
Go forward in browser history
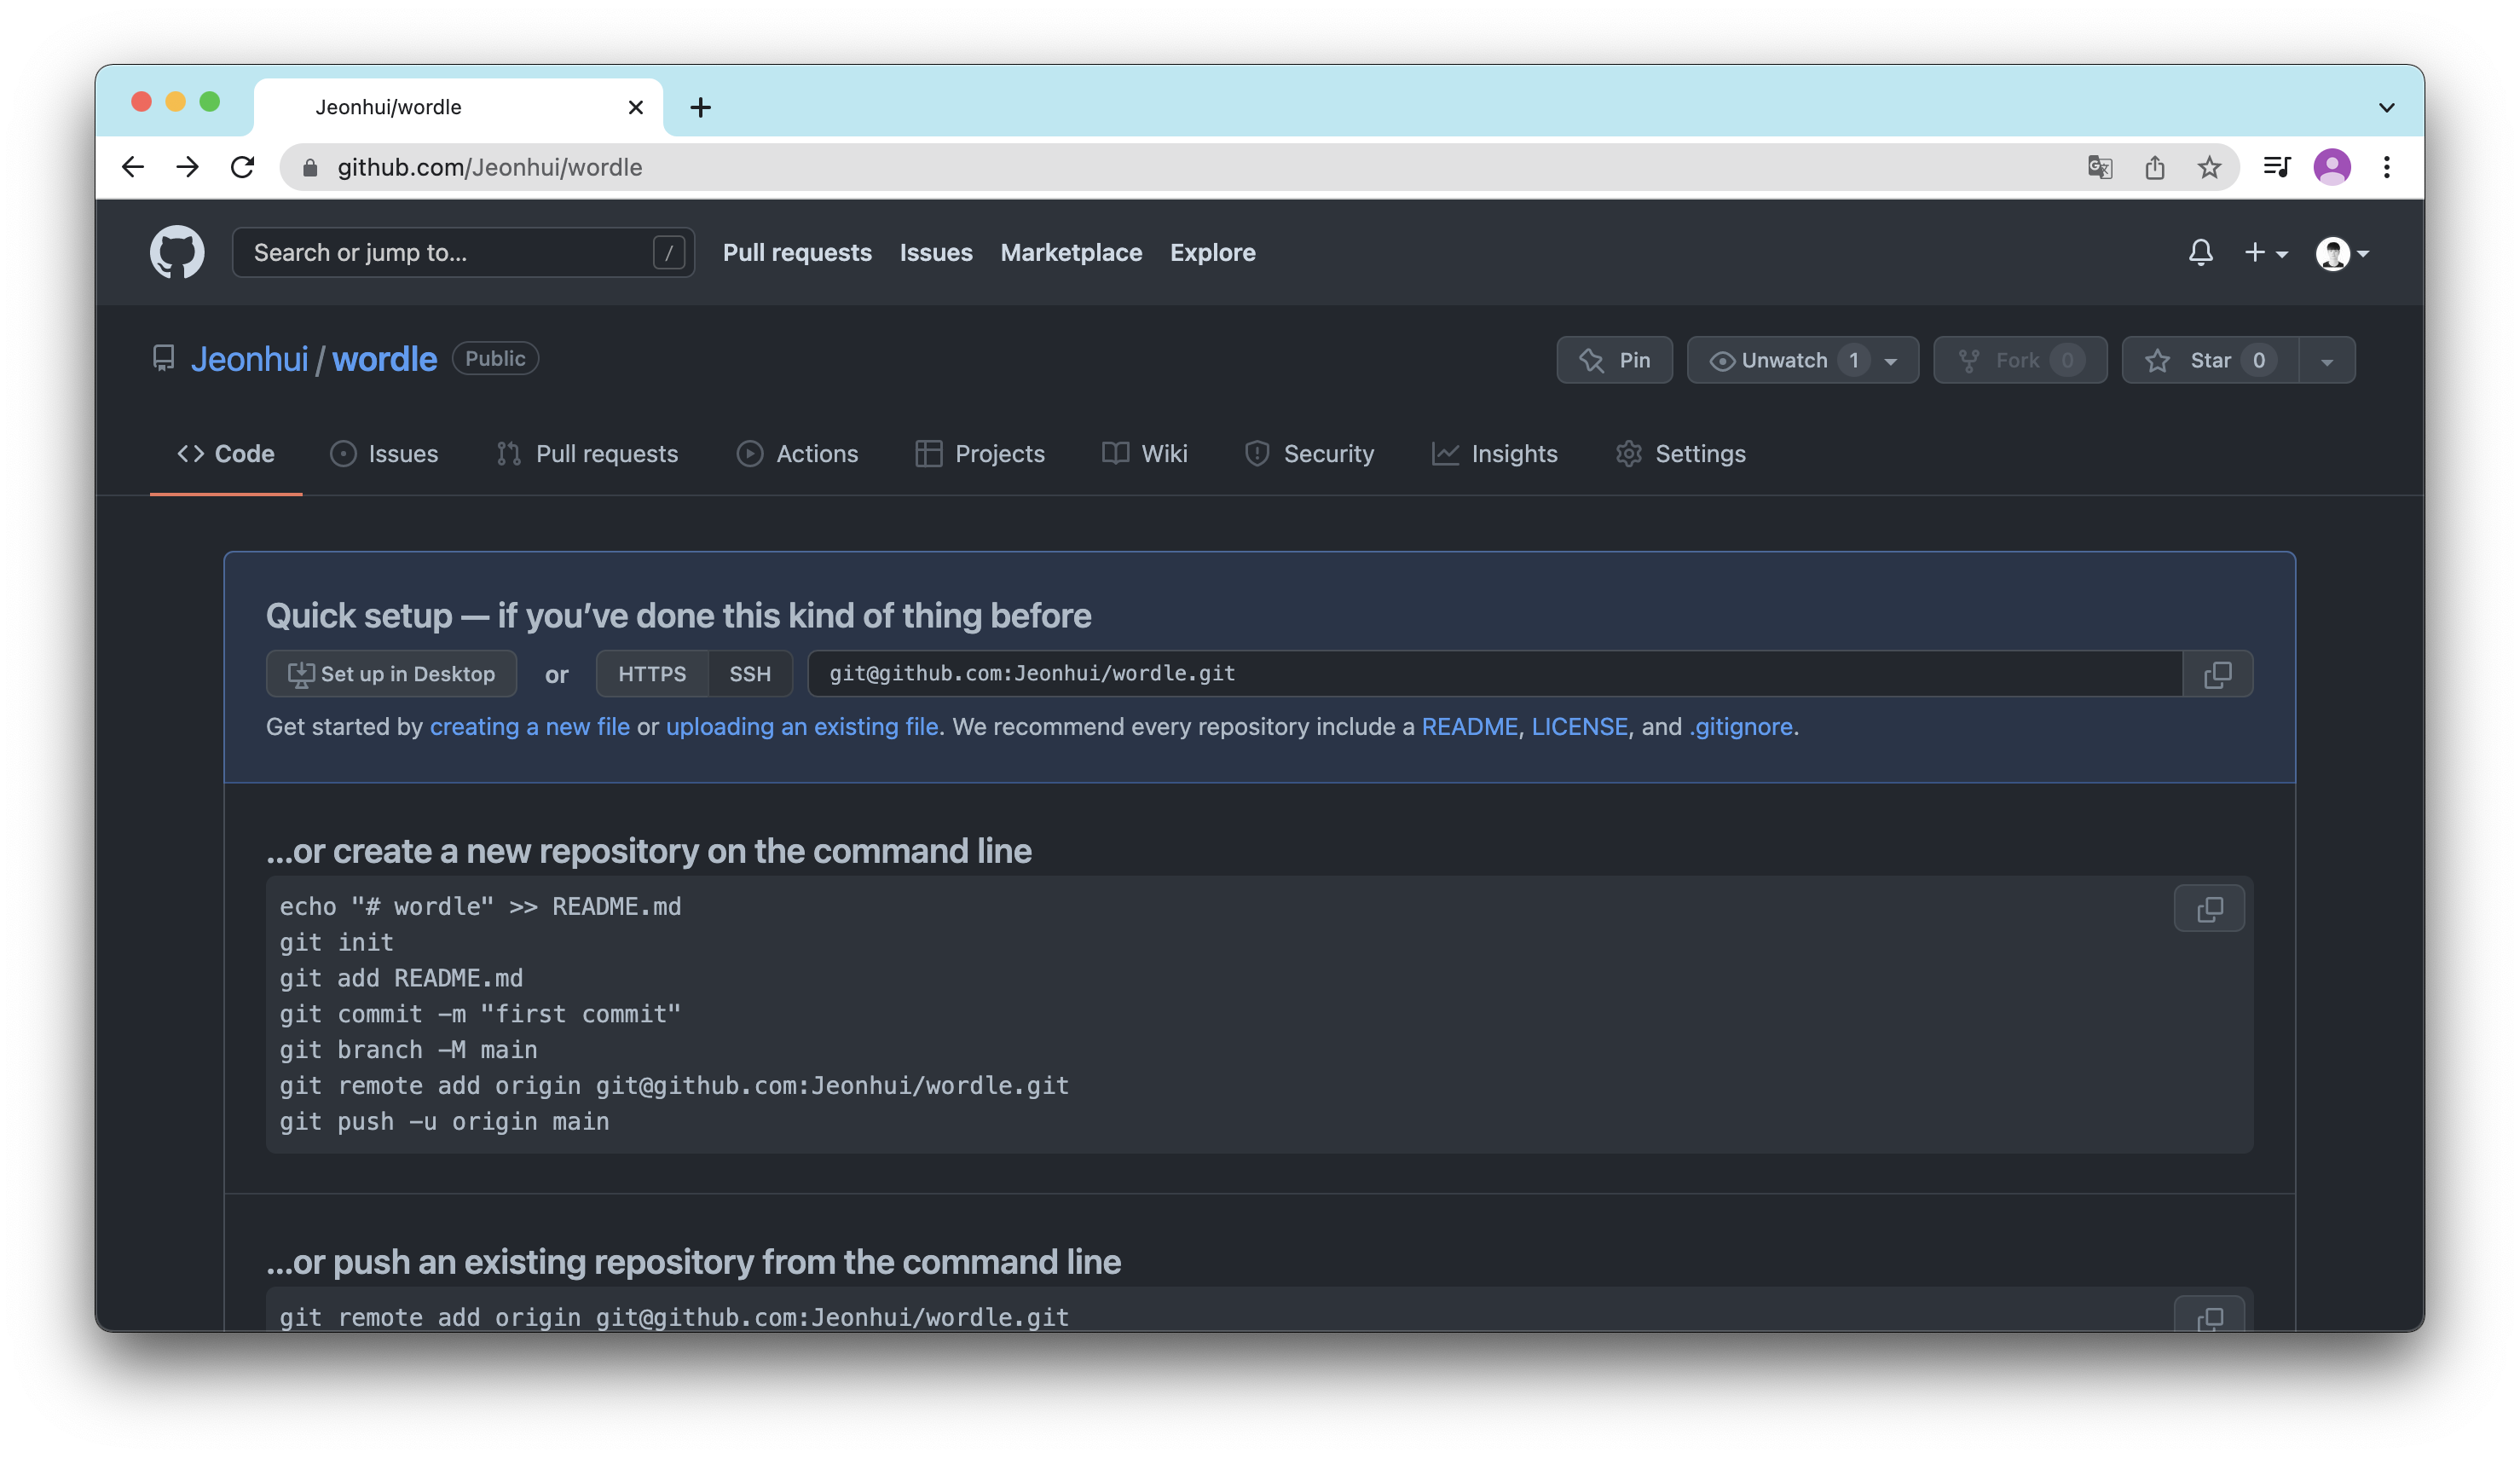187,167
